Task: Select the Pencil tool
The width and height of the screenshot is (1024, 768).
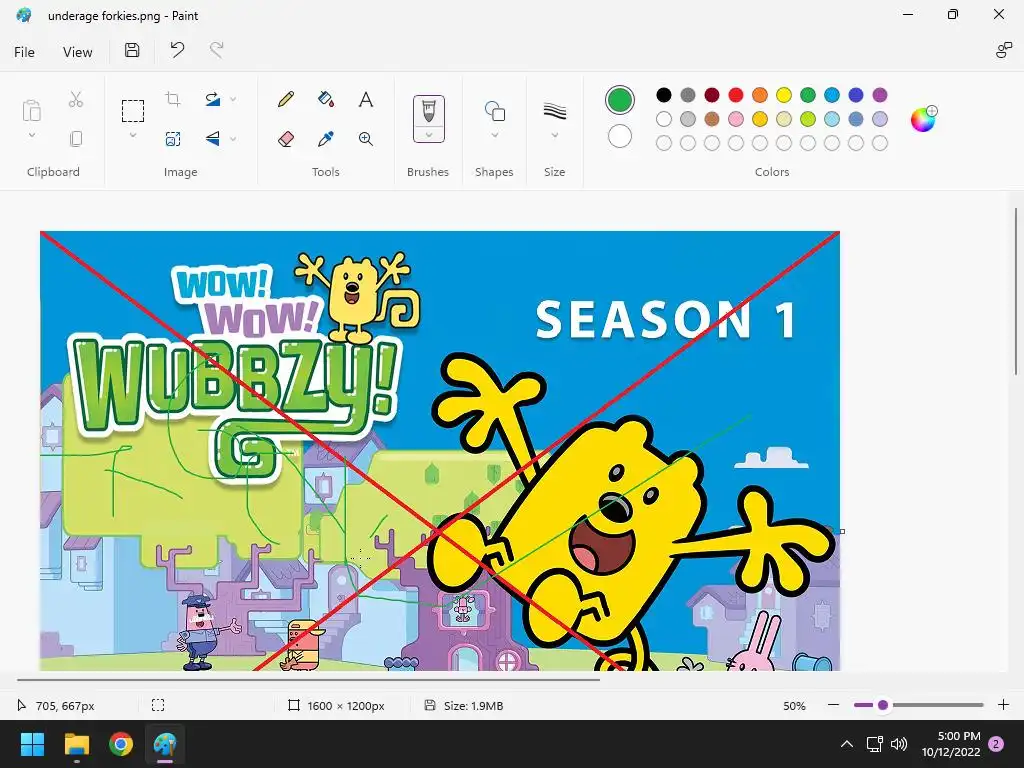Action: pos(285,99)
